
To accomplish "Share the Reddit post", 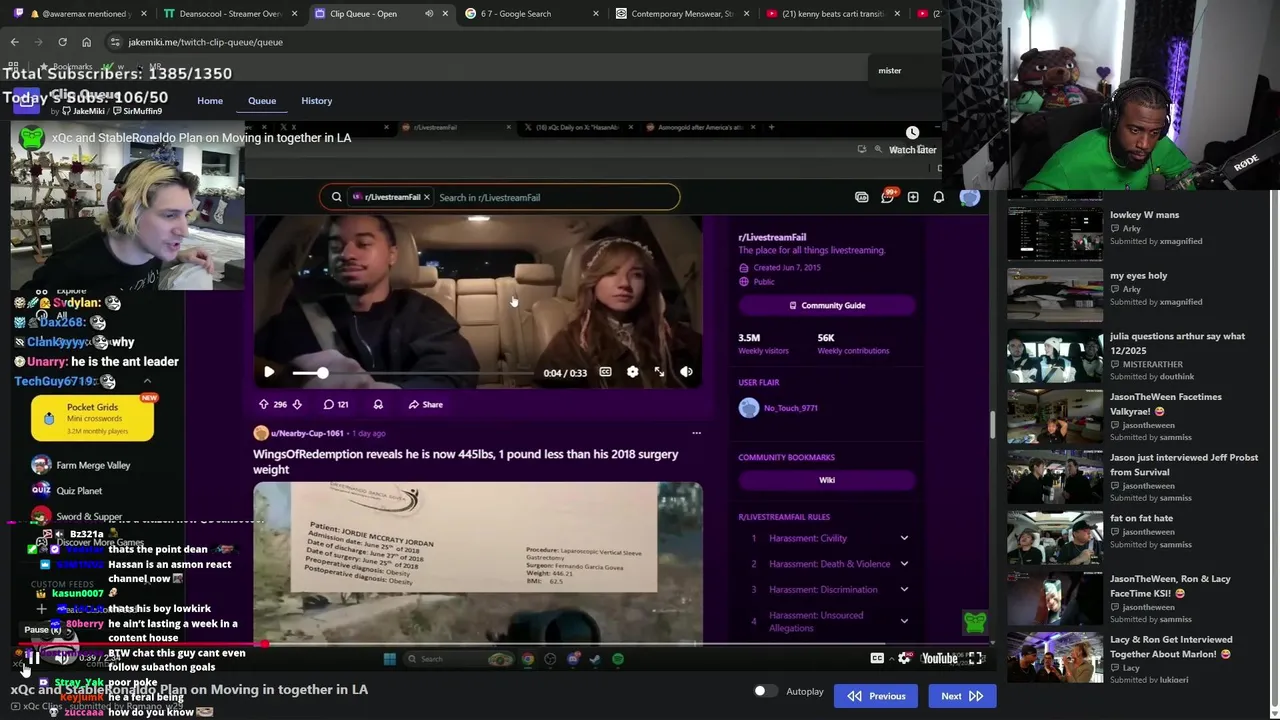I will coord(425,405).
